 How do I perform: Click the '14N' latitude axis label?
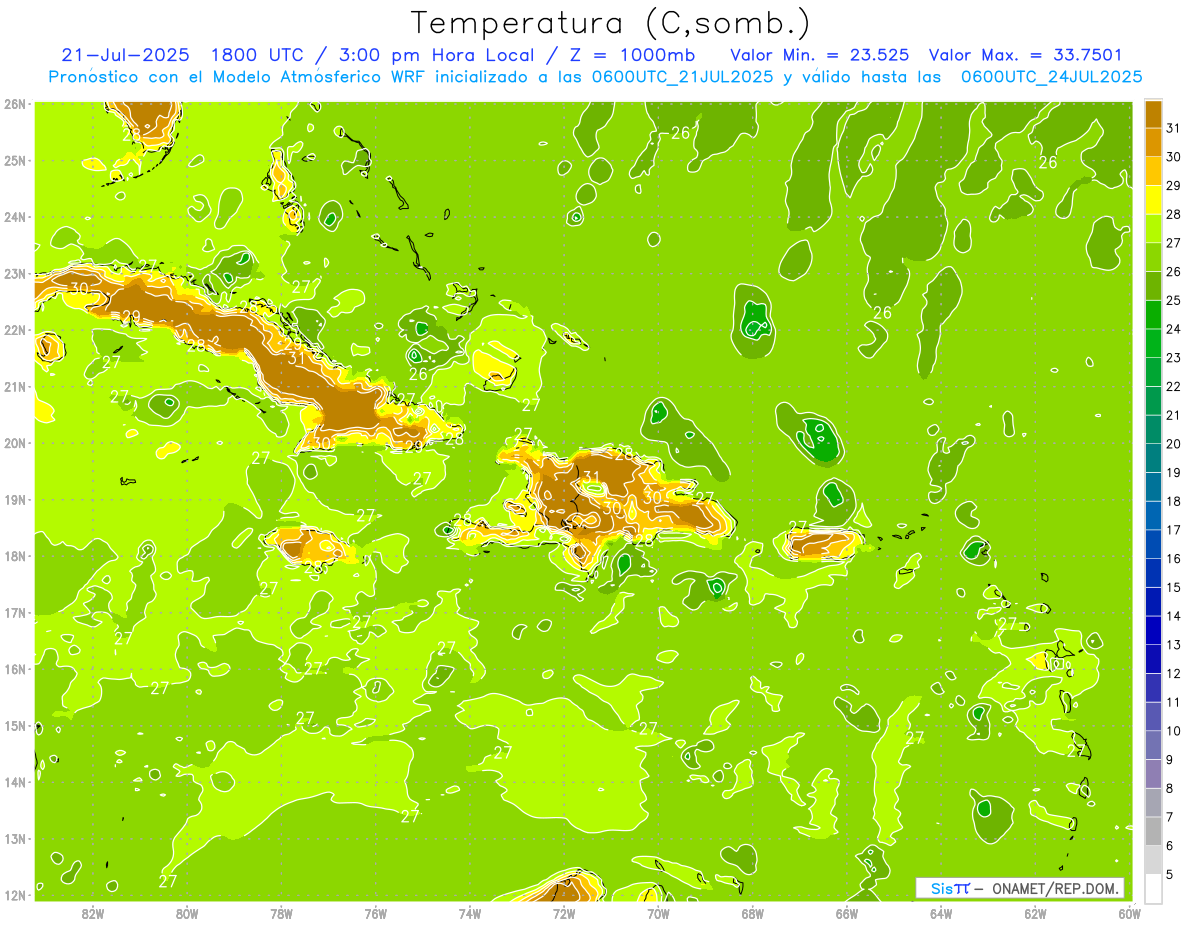click(15, 782)
